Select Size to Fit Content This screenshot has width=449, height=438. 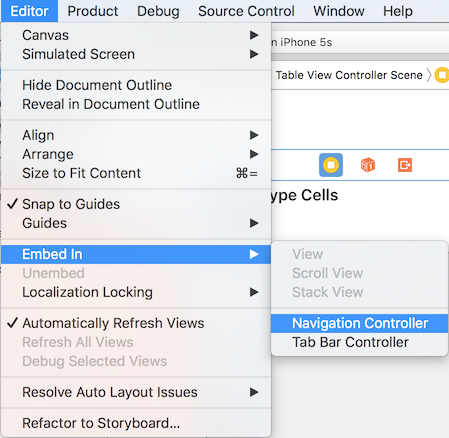coord(136,173)
